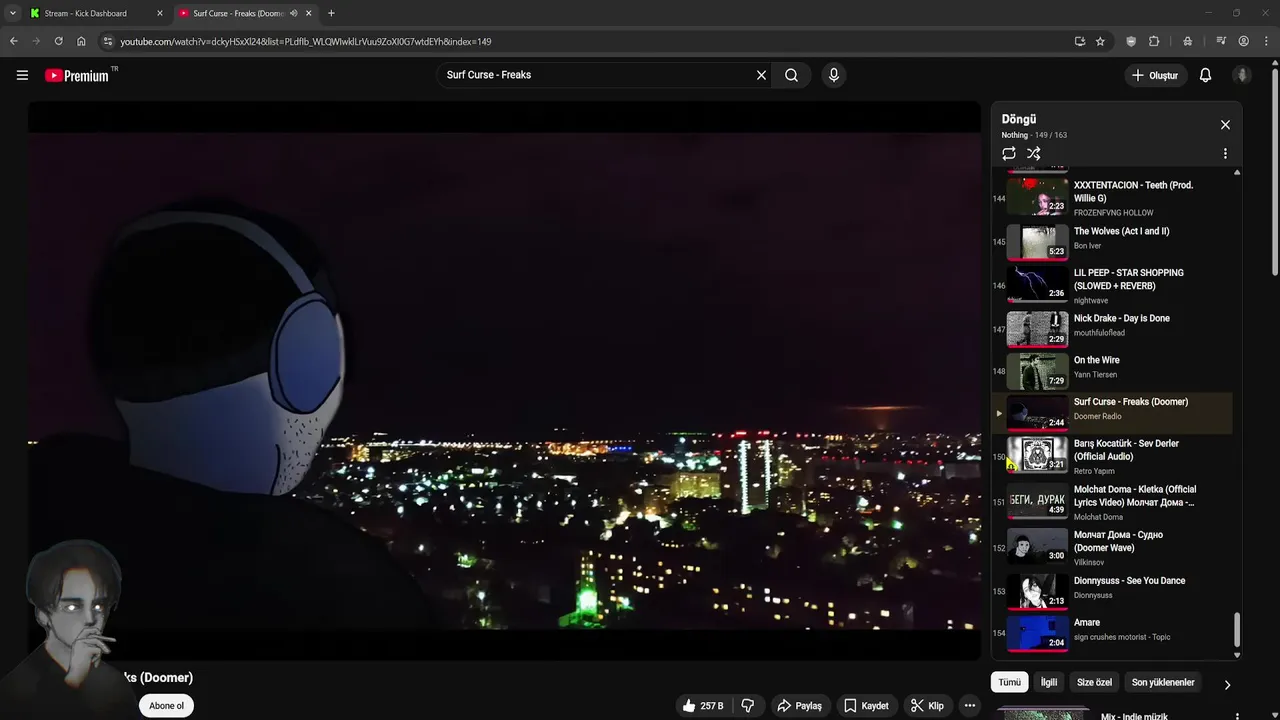
Task: Open Doomer Radio channel from playlist item
Action: (x=1097, y=417)
